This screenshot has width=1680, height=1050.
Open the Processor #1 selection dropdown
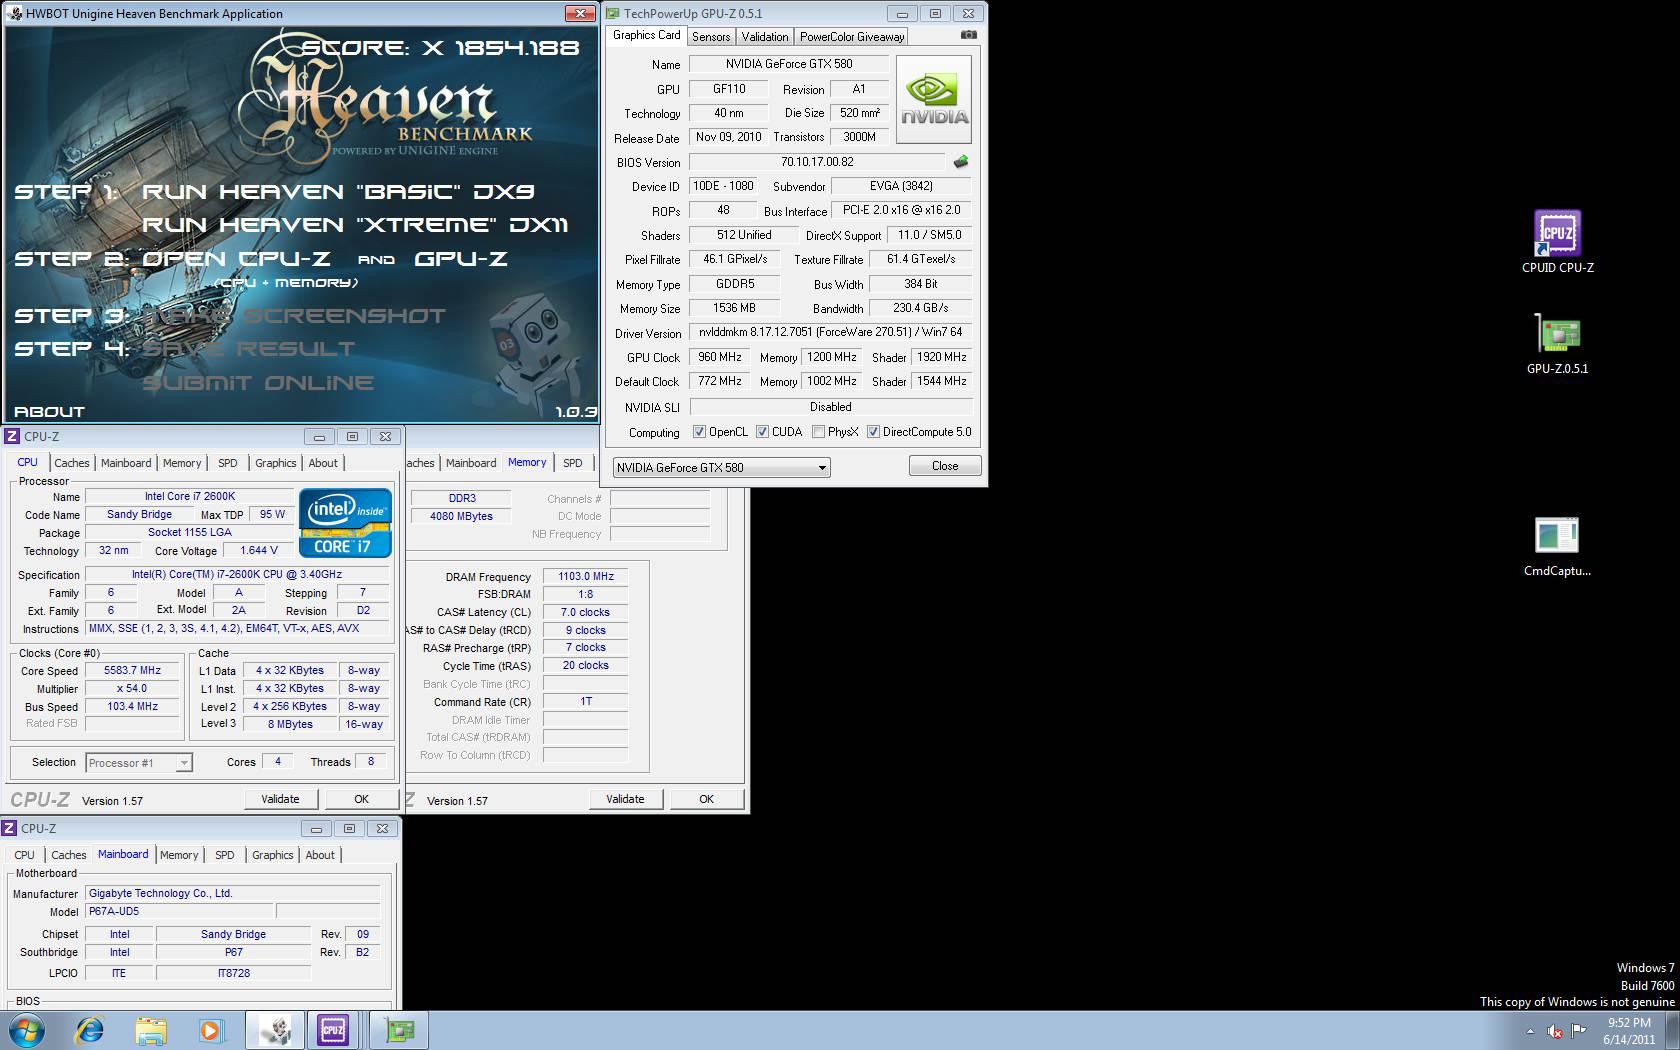point(138,762)
